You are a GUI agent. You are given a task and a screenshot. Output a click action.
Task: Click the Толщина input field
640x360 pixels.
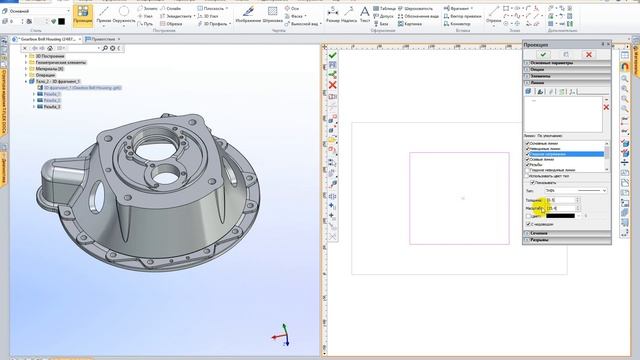[x=562, y=200]
